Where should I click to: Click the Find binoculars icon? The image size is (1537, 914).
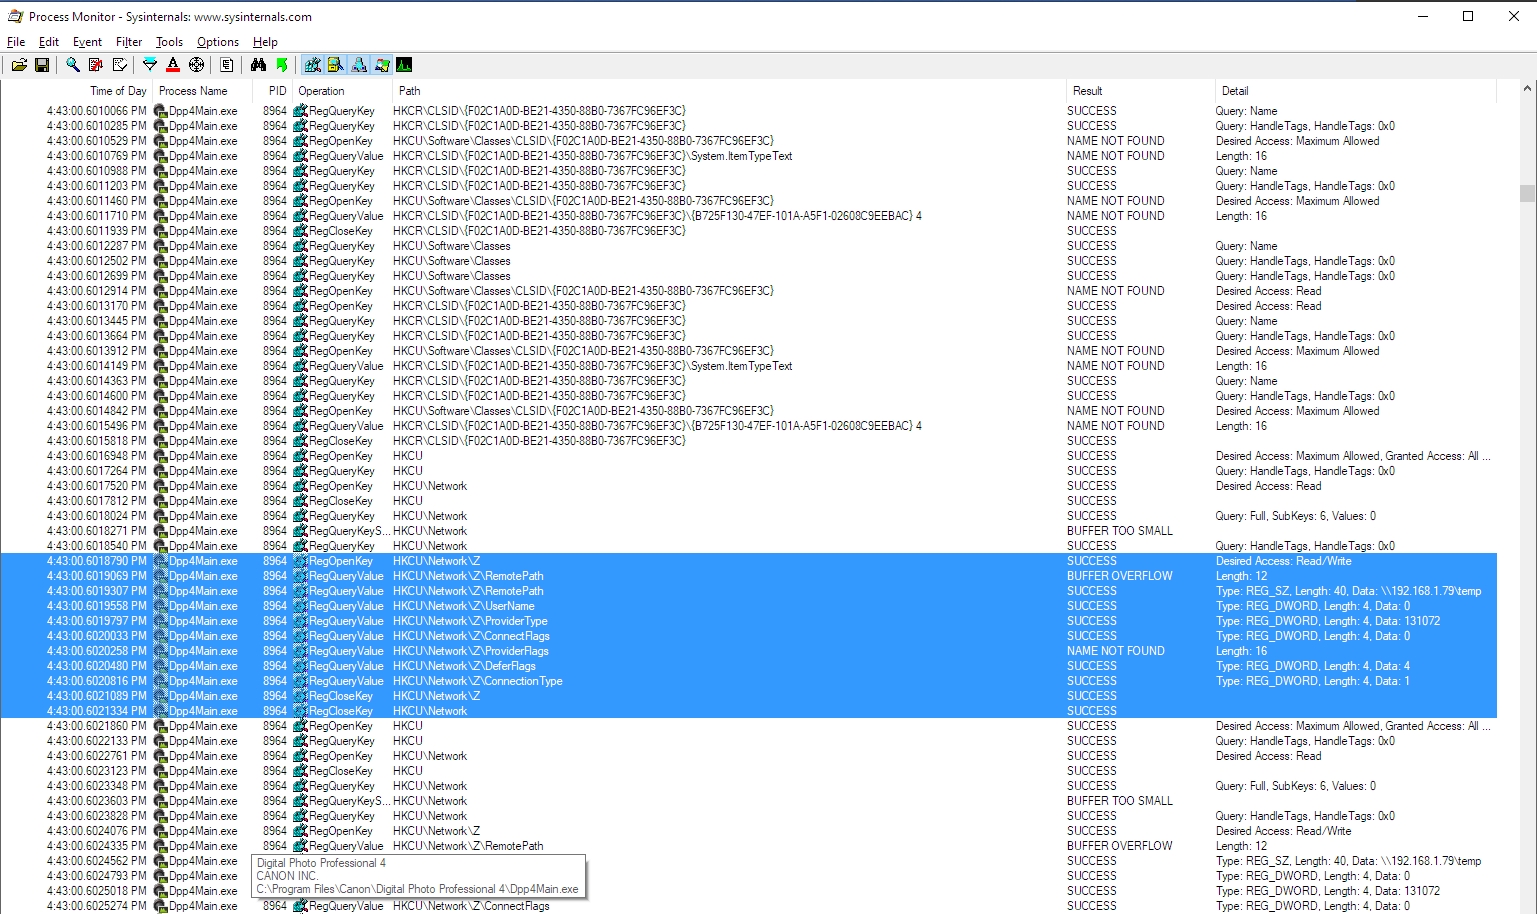[258, 65]
